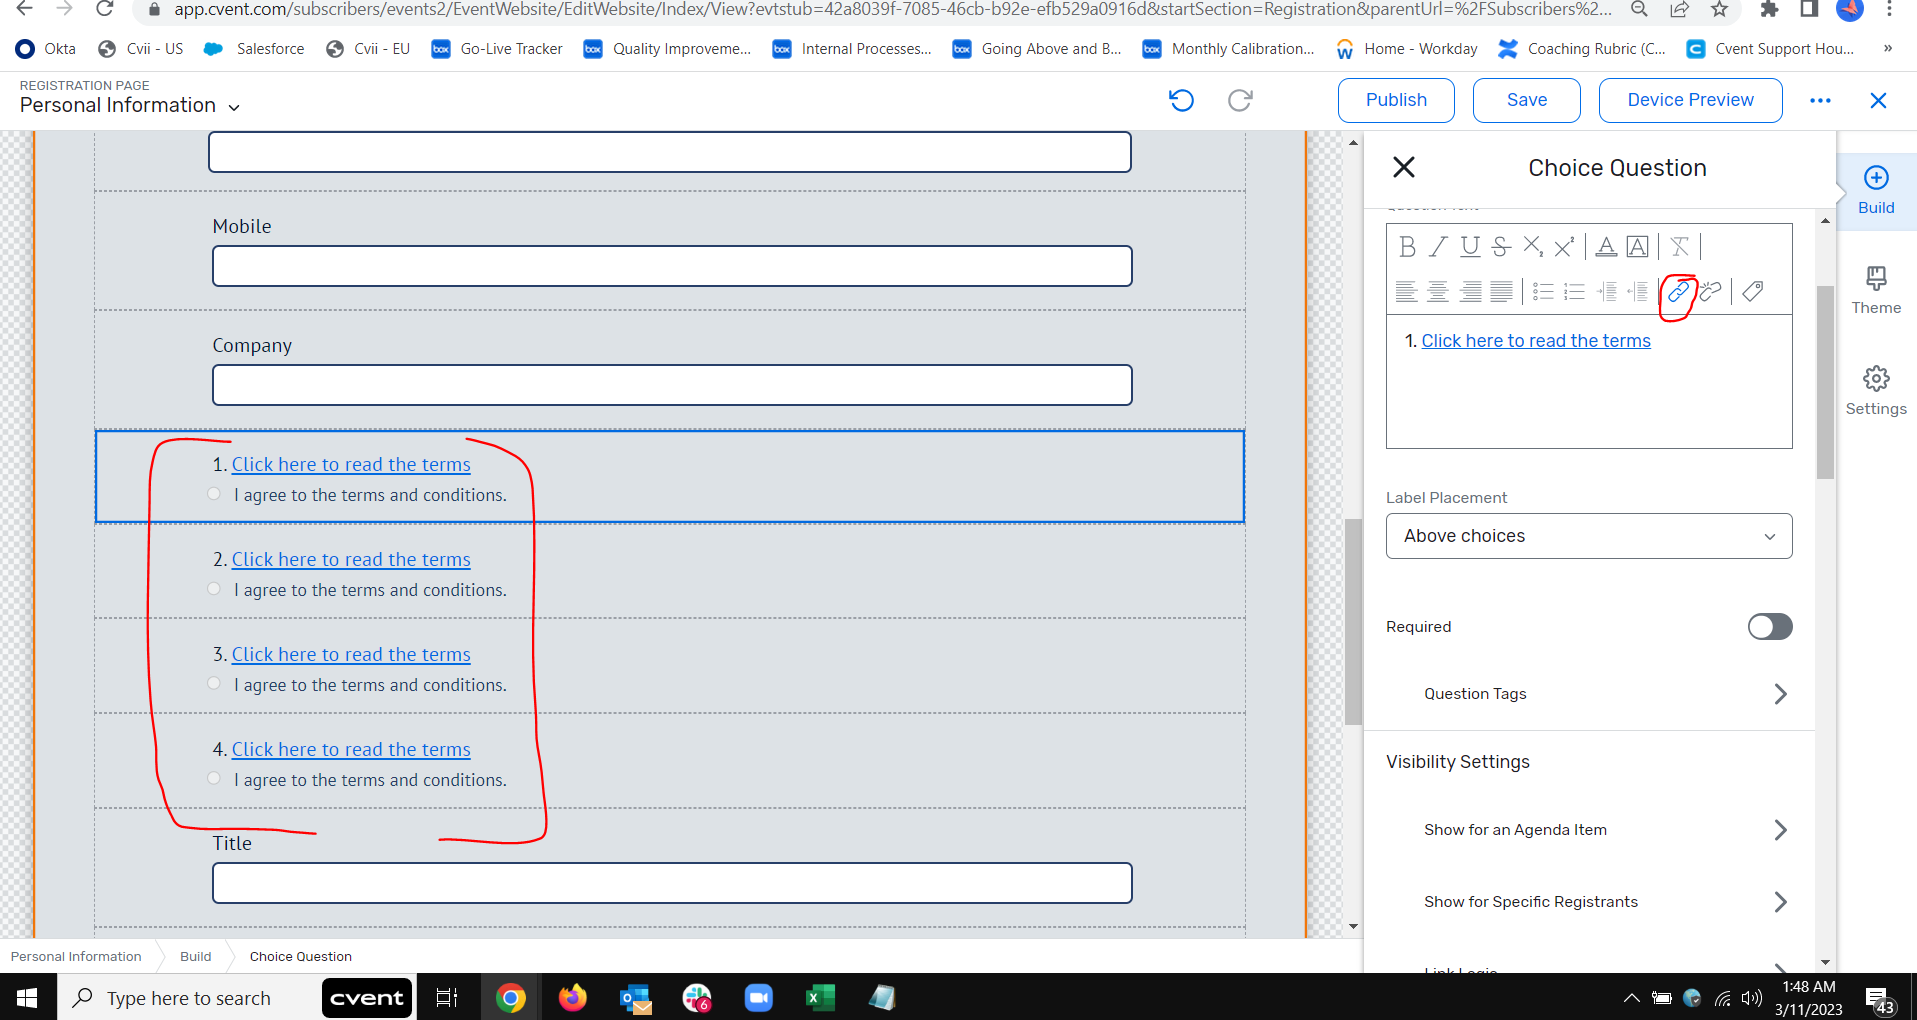Select agree radio button for question 1
The height and width of the screenshot is (1020, 1917).
214,494
